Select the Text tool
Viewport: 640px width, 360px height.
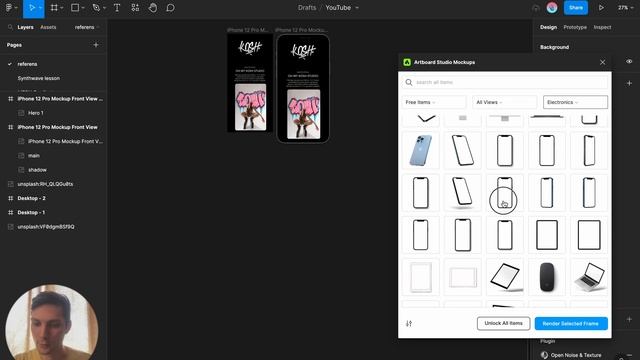(x=117, y=8)
